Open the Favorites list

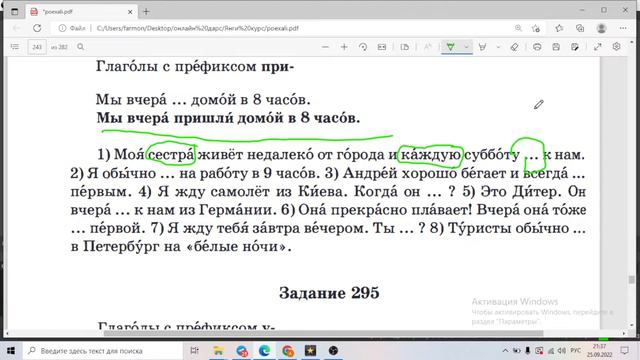point(559,28)
